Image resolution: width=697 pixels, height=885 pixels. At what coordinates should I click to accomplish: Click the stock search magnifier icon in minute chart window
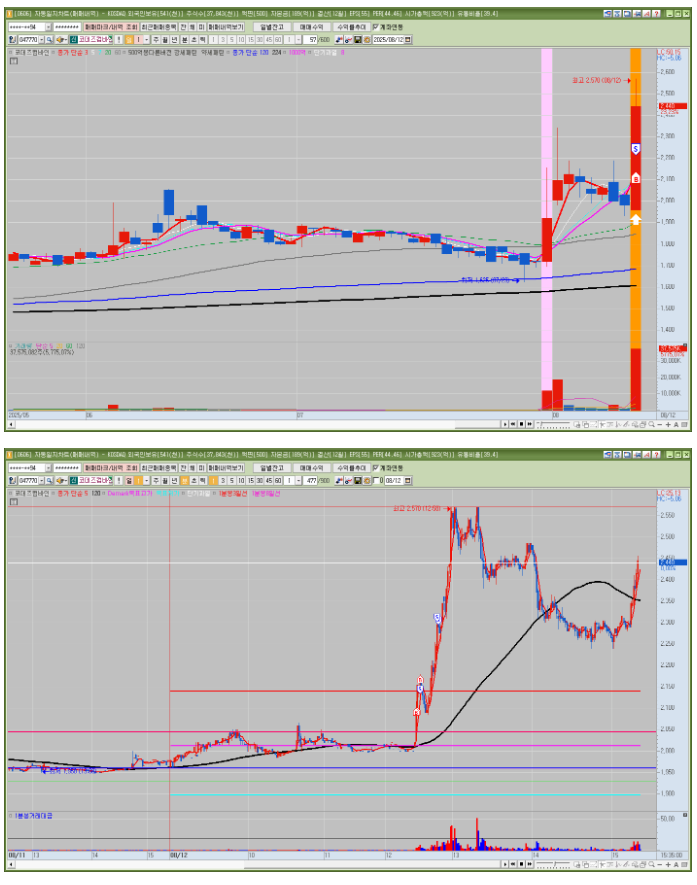49,480
